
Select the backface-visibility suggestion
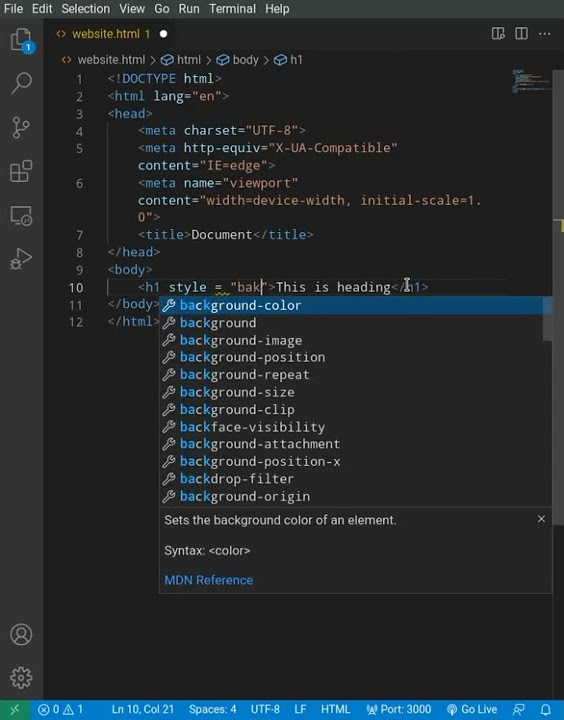[x=351, y=427]
